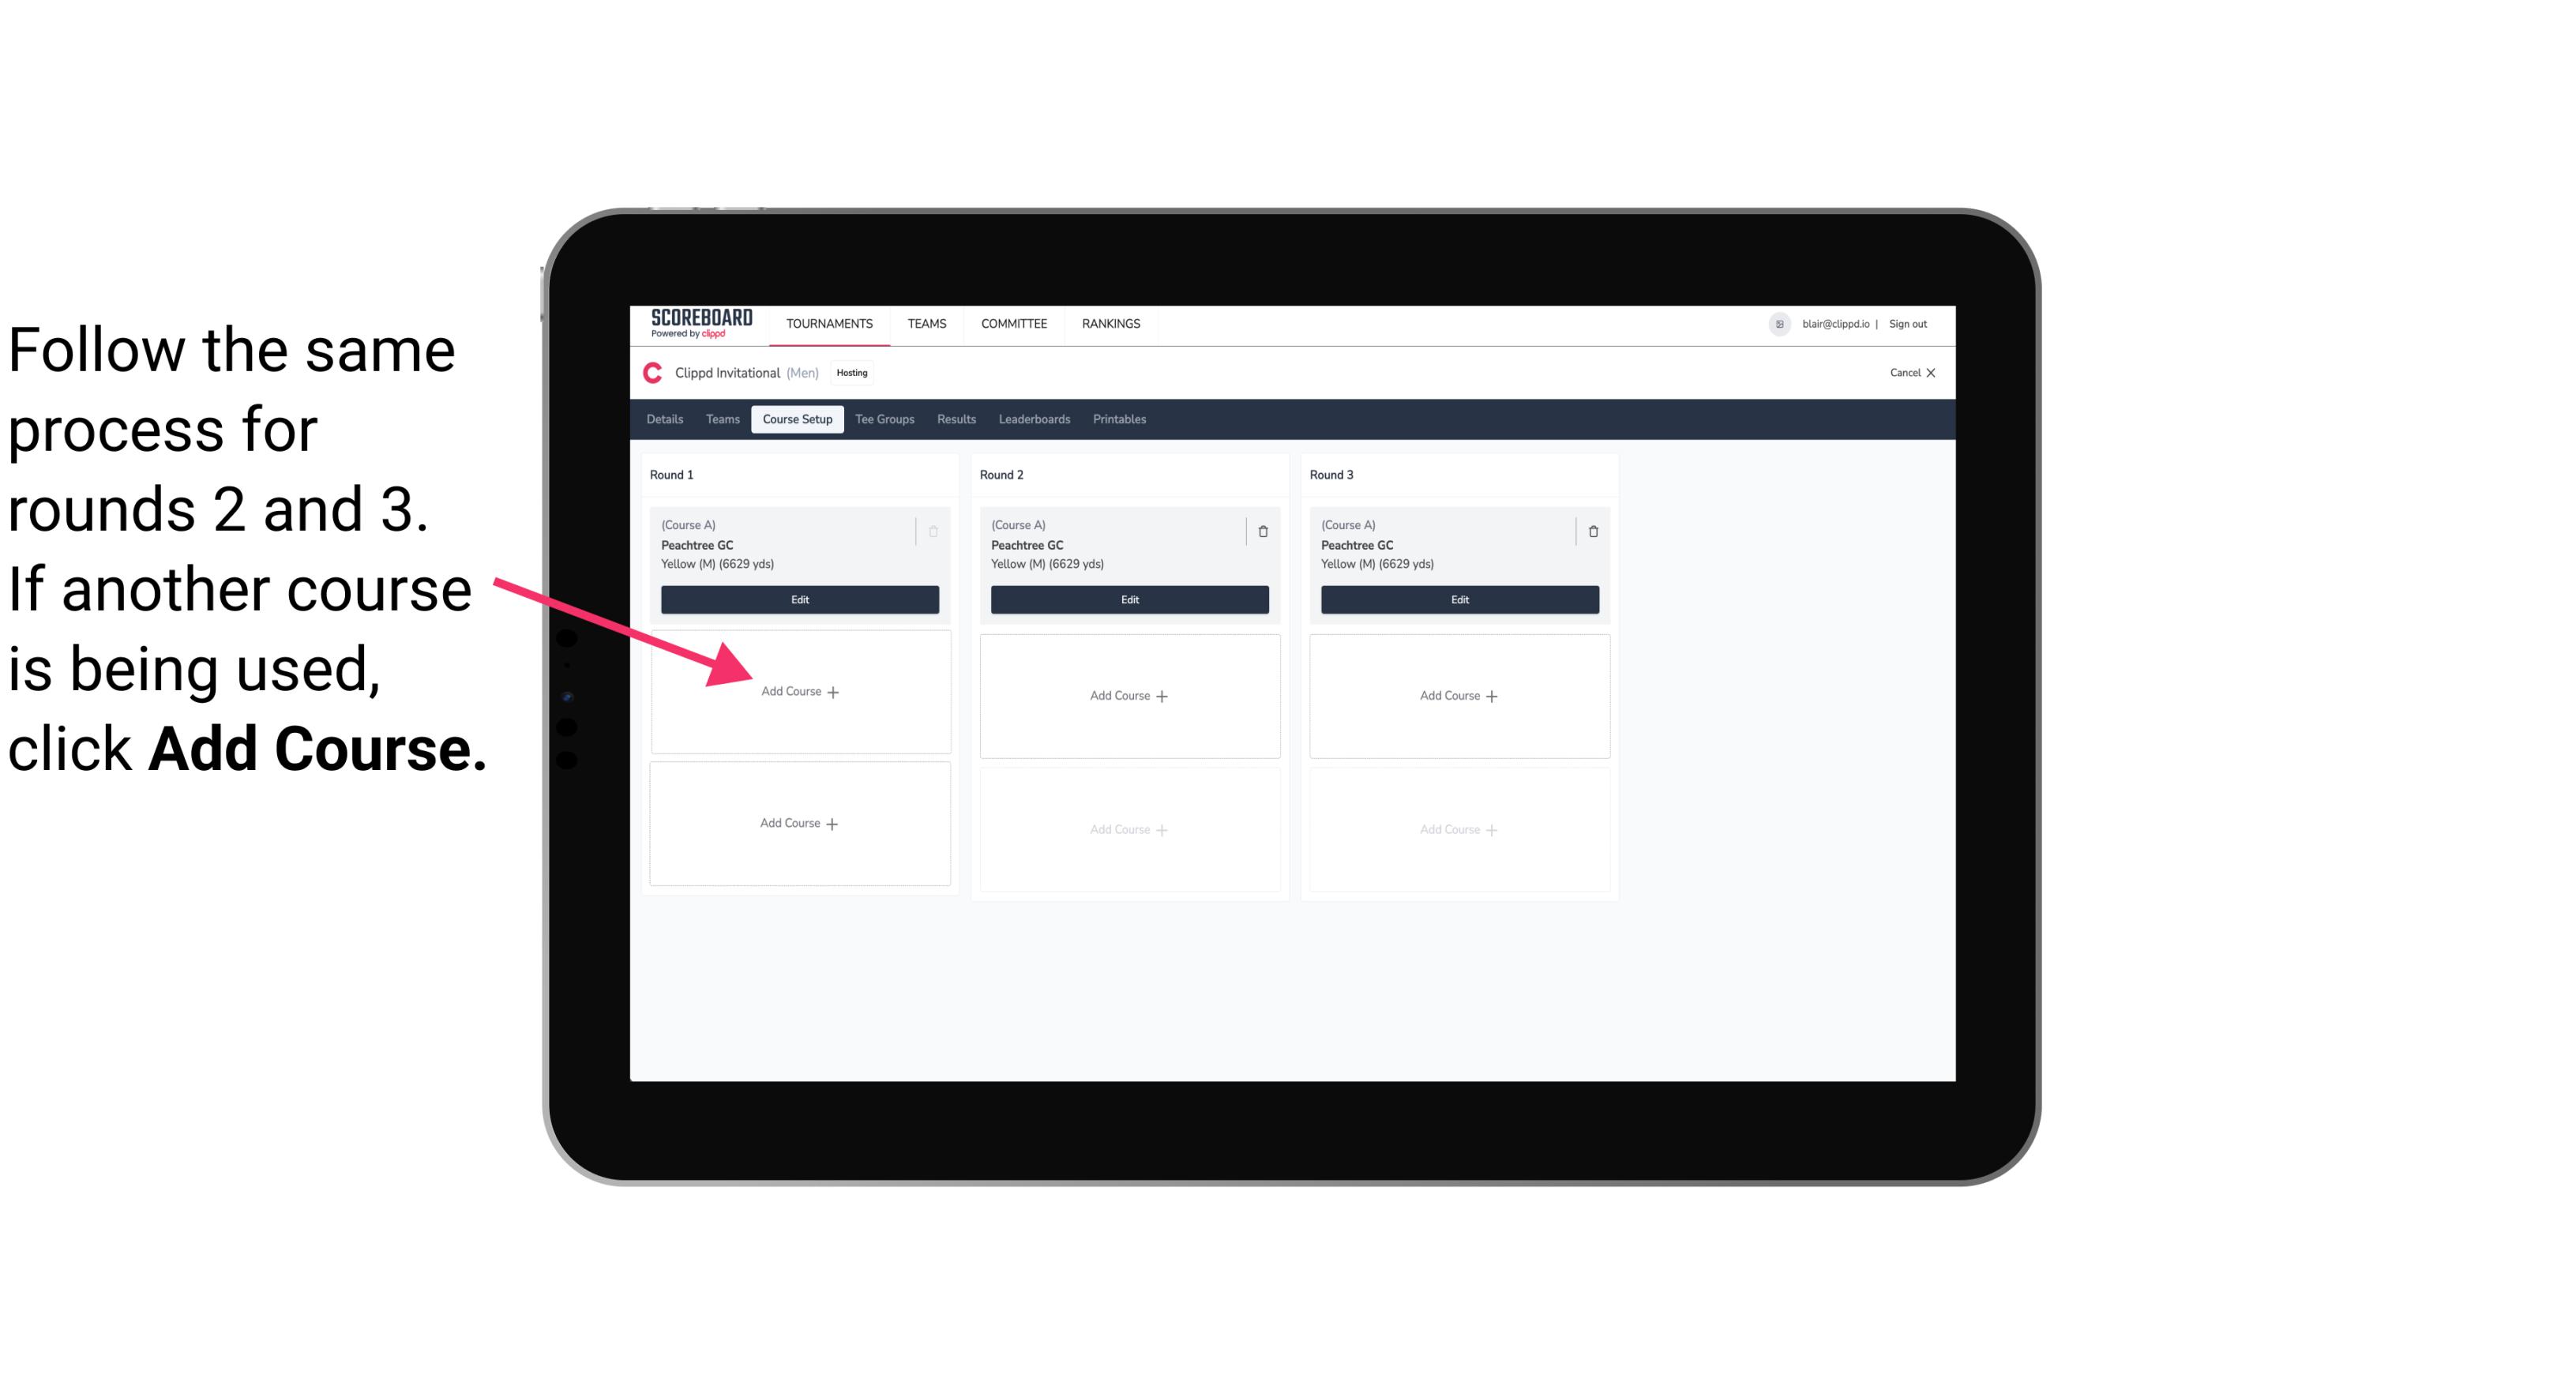Click Edit button for Round 1 course
This screenshot has height=1386, width=2576.
tap(798, 599)
